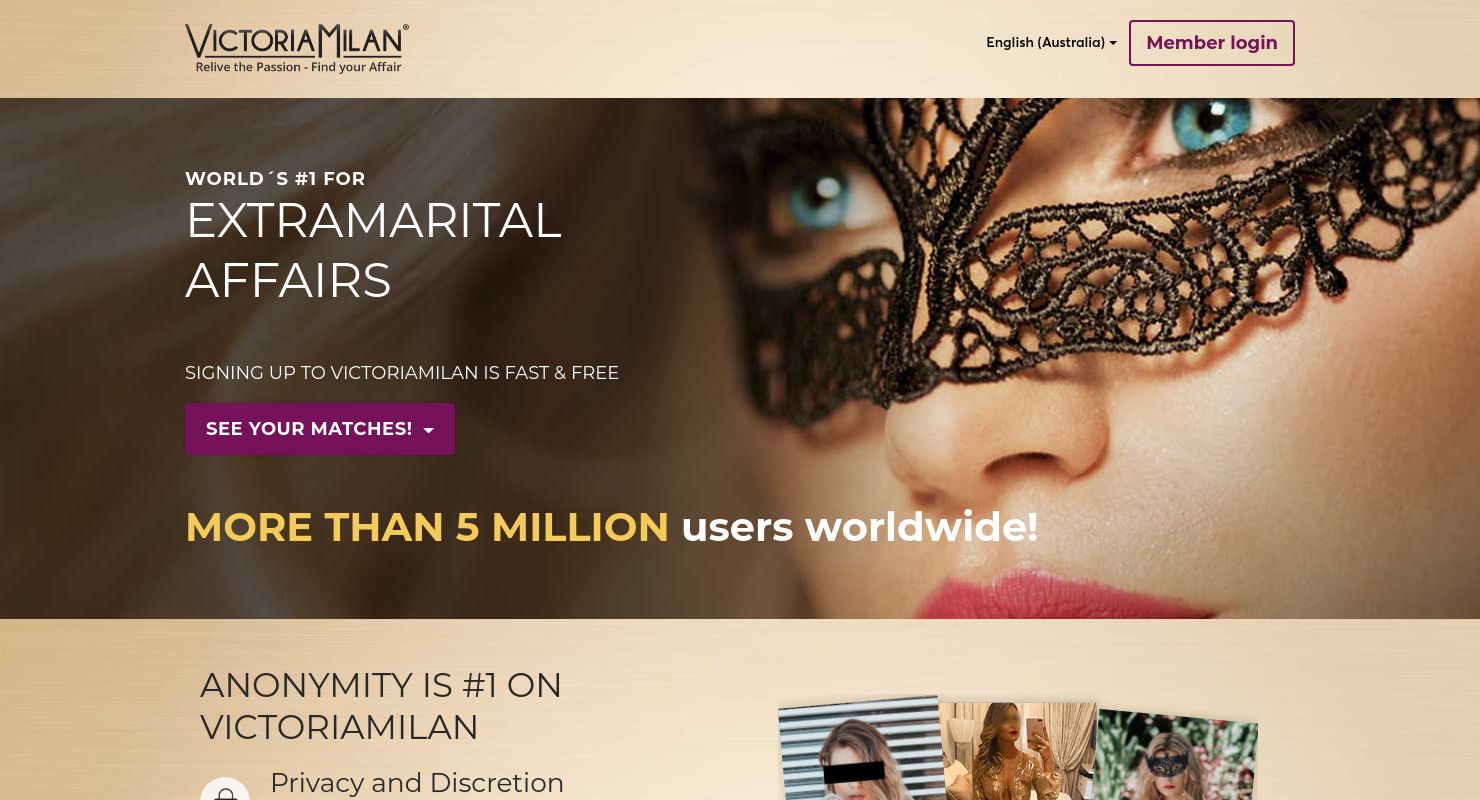Click the Privacy and Discretion heading
1480x800 pixels.
pyautogui.click(x=417, y=782)
